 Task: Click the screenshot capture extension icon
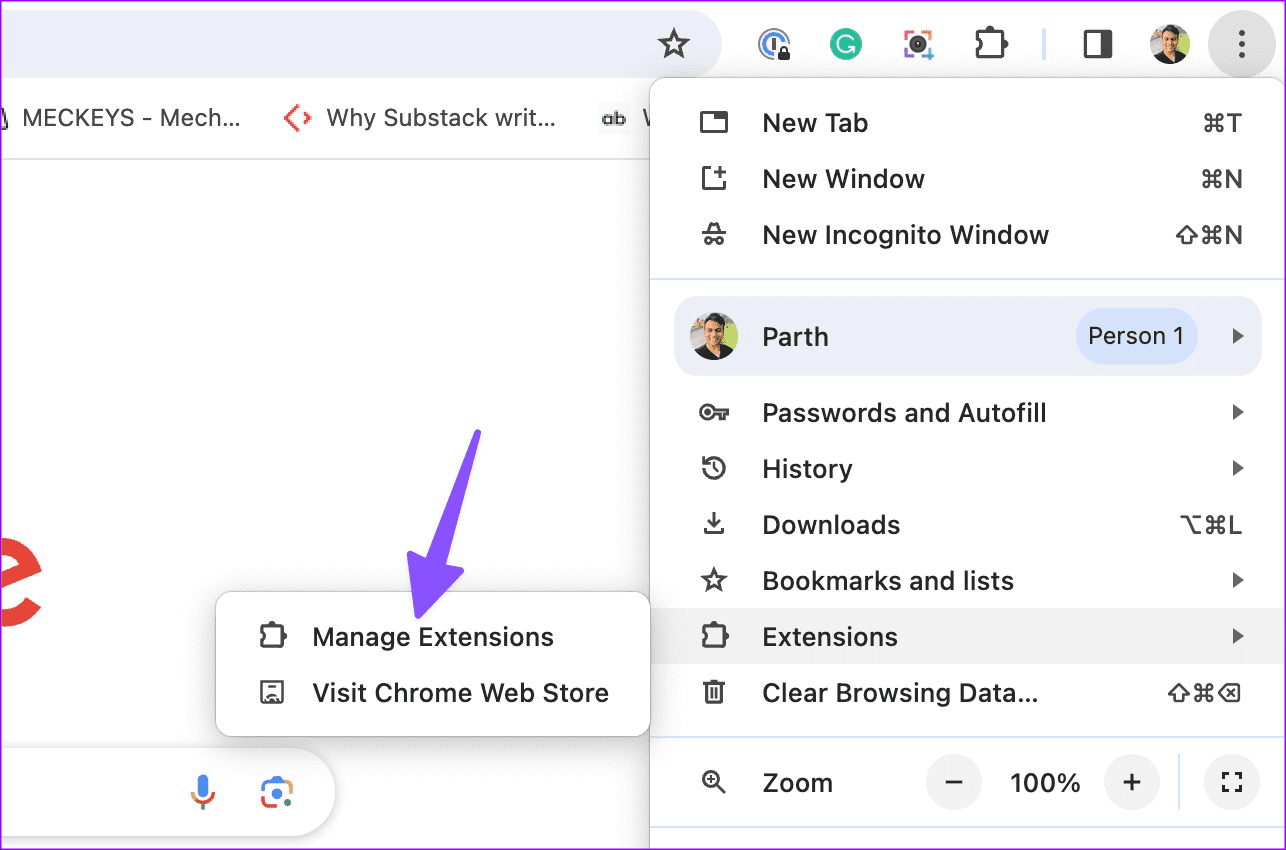[918, 43]
